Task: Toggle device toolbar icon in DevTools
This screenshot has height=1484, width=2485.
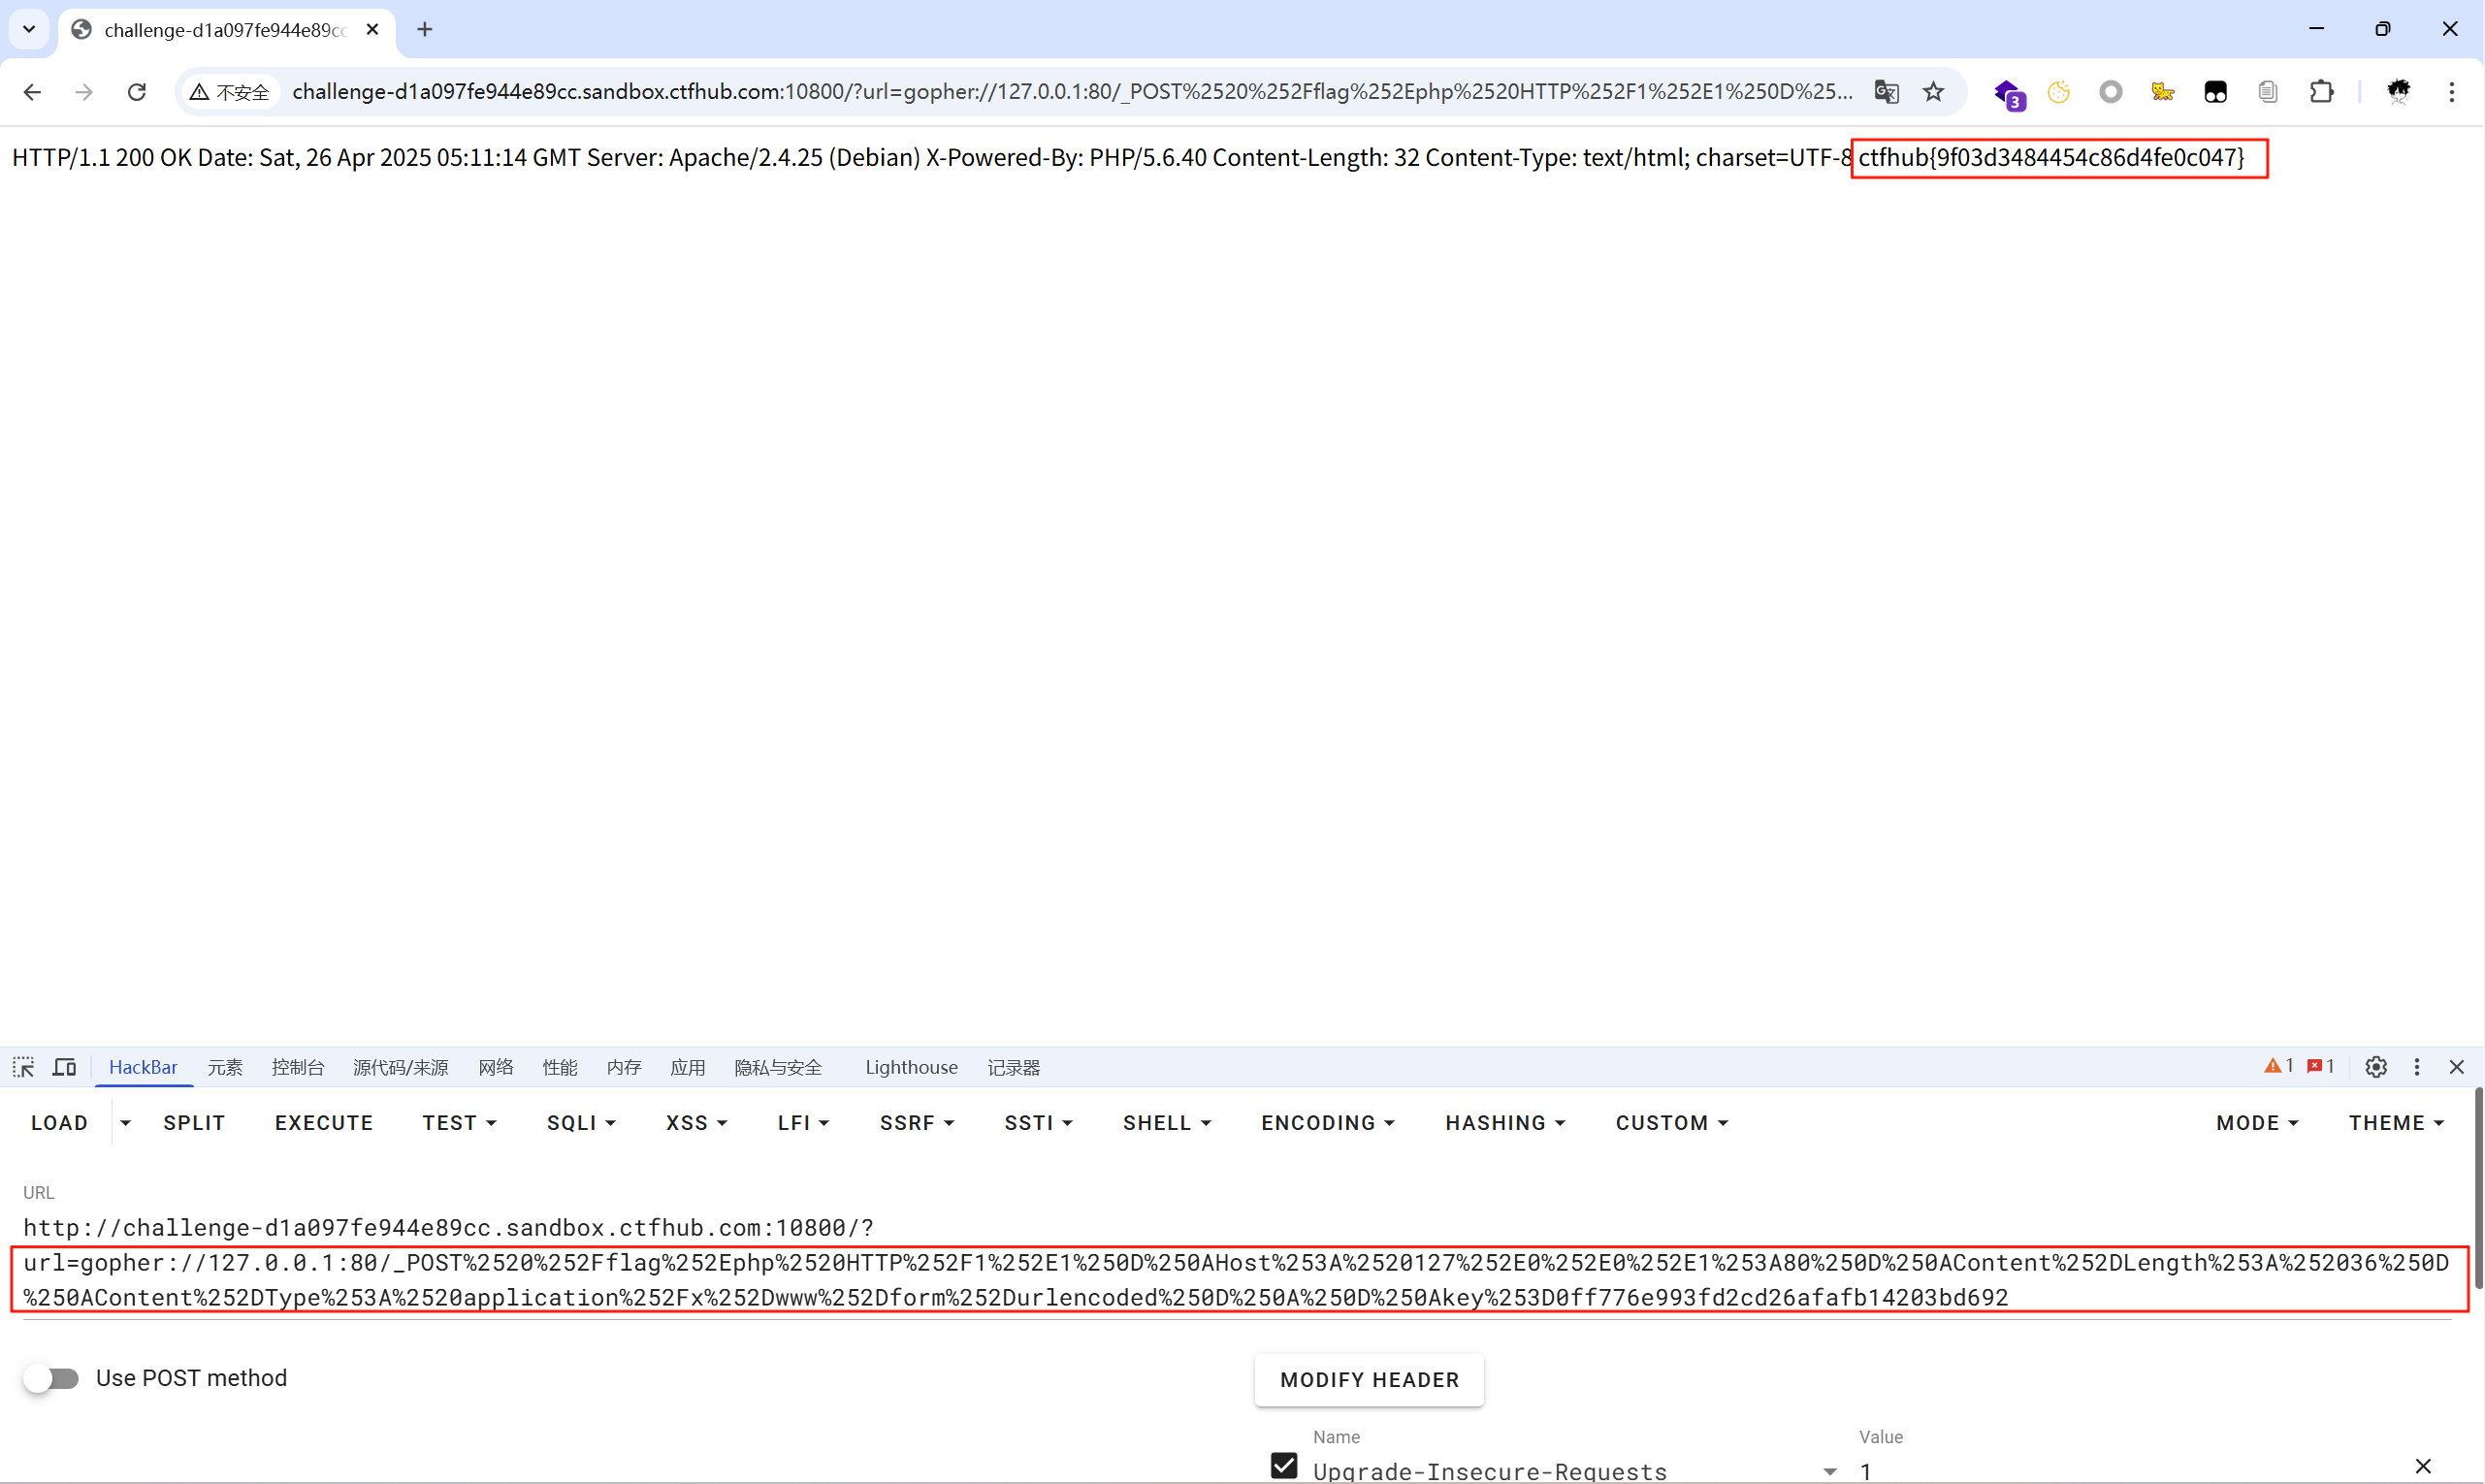Action: [x=64, y=1067]
